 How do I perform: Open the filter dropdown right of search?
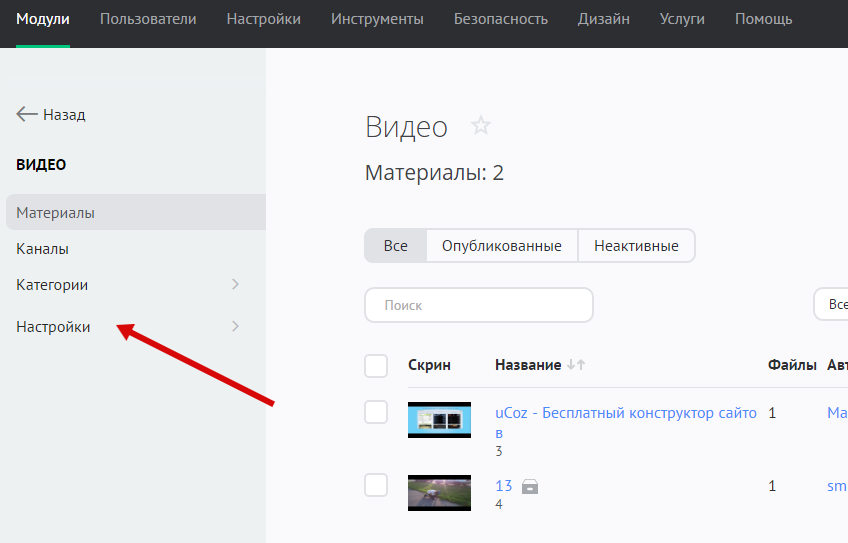coord(831,305)
